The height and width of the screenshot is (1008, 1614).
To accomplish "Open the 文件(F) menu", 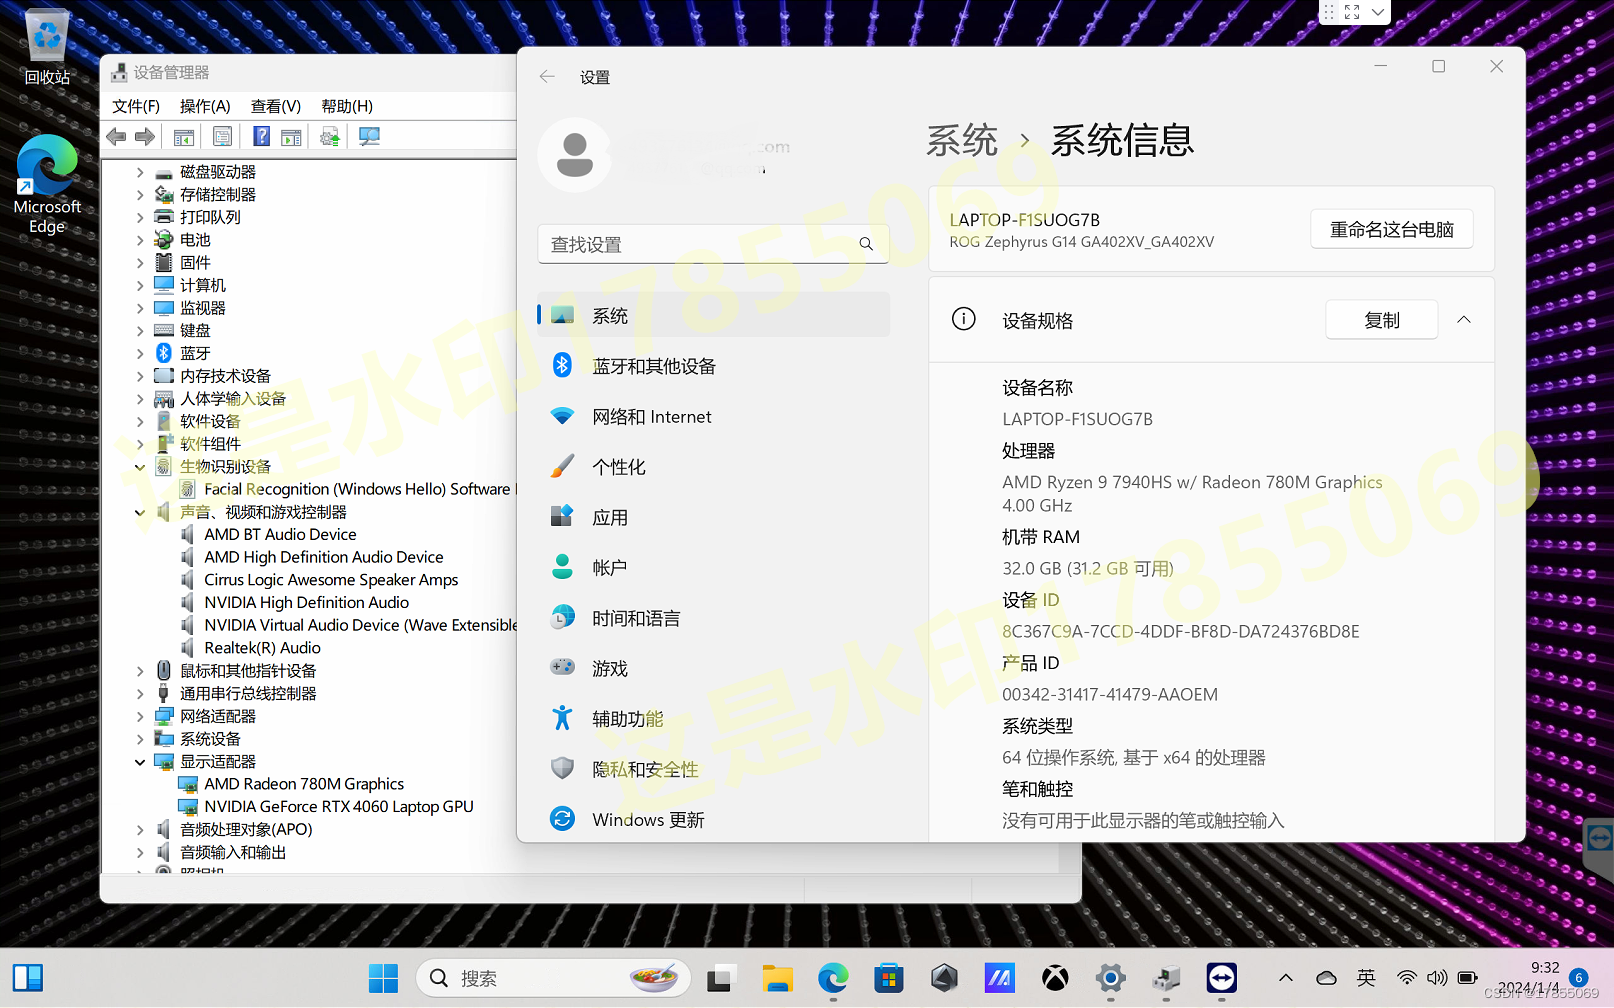I will (136, 106).
